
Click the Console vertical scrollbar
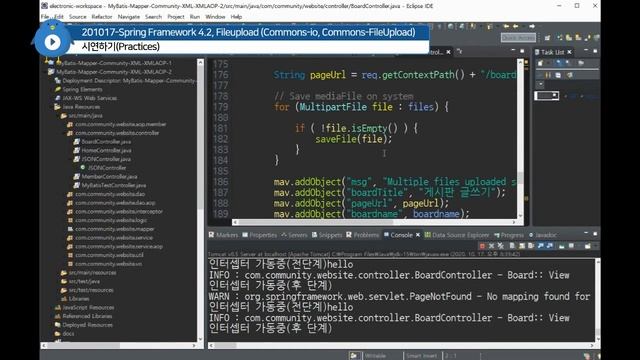click(597, 300)
